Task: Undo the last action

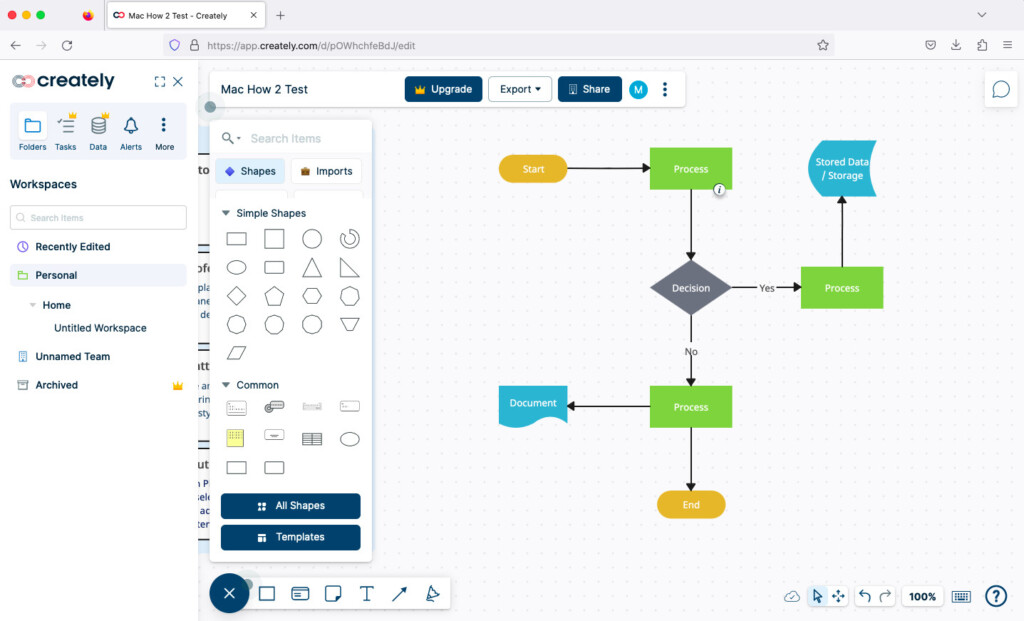Action: 865,596
